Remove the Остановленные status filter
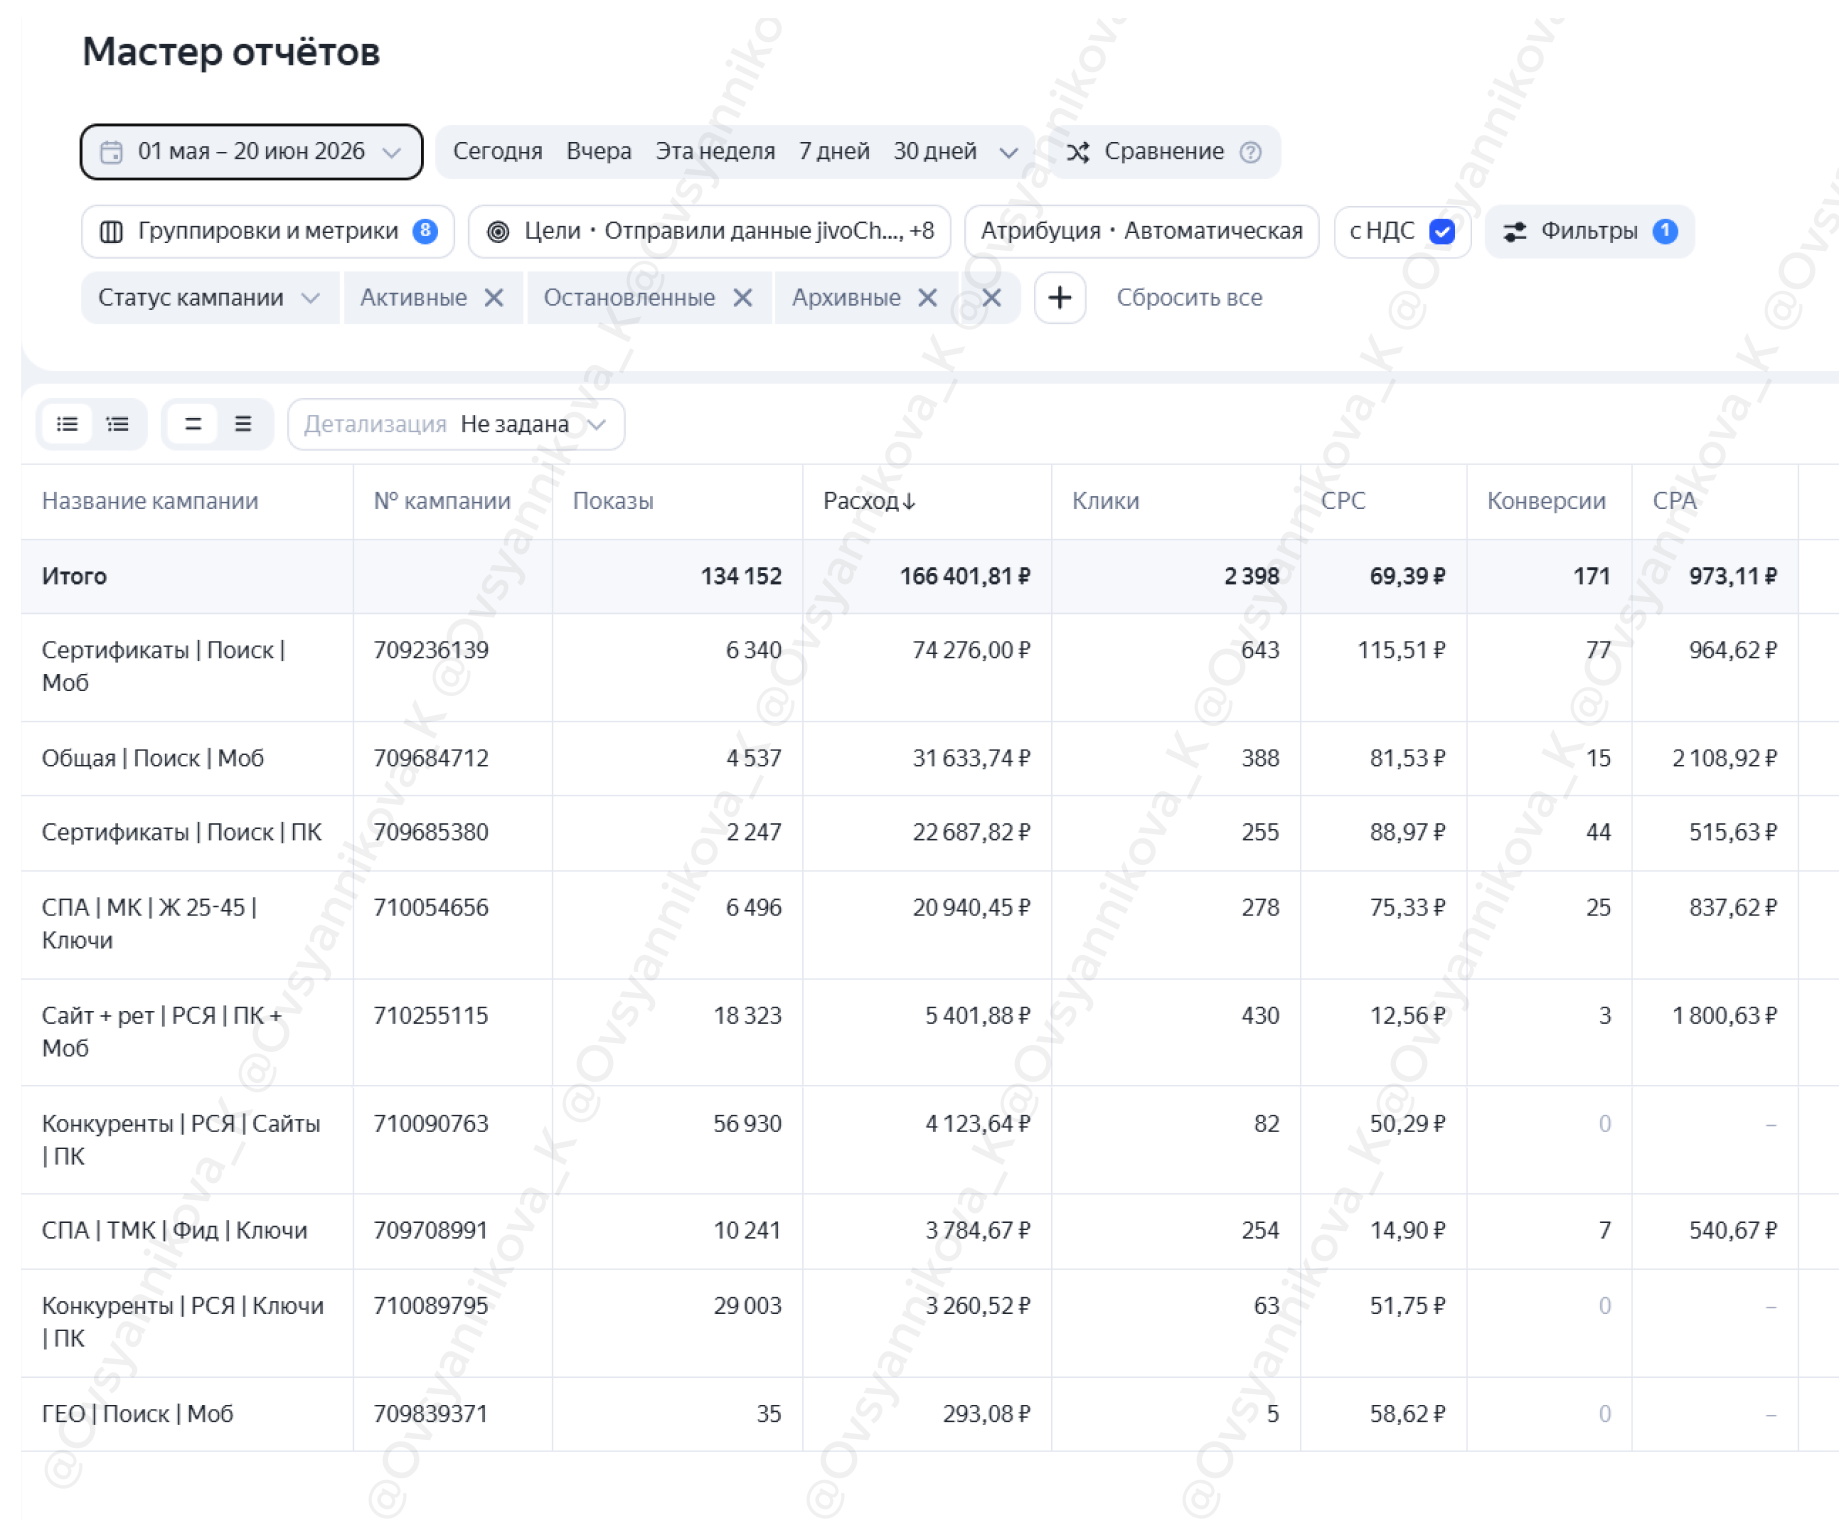 coord(742,298)
